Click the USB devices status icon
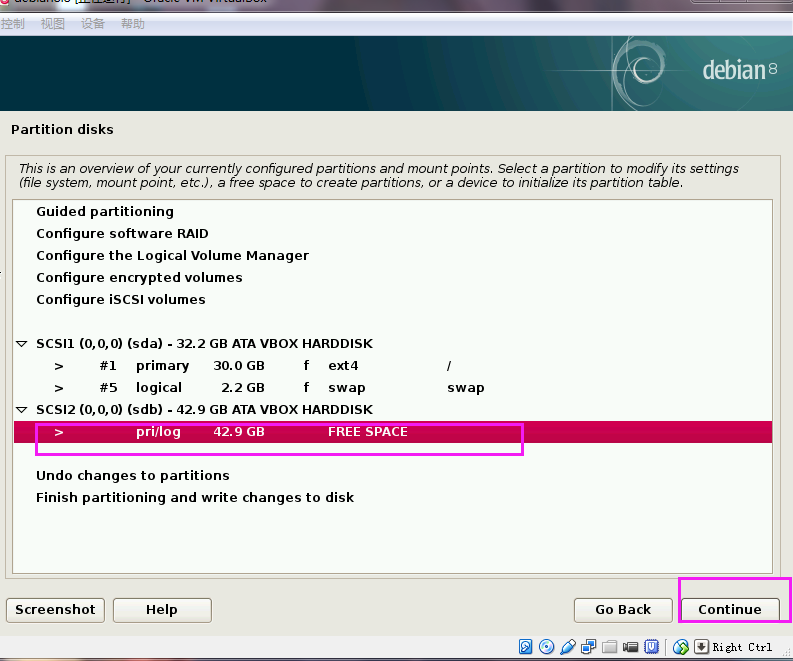The width and height of the screenshot is (793, 661). [x=567, y=647]
